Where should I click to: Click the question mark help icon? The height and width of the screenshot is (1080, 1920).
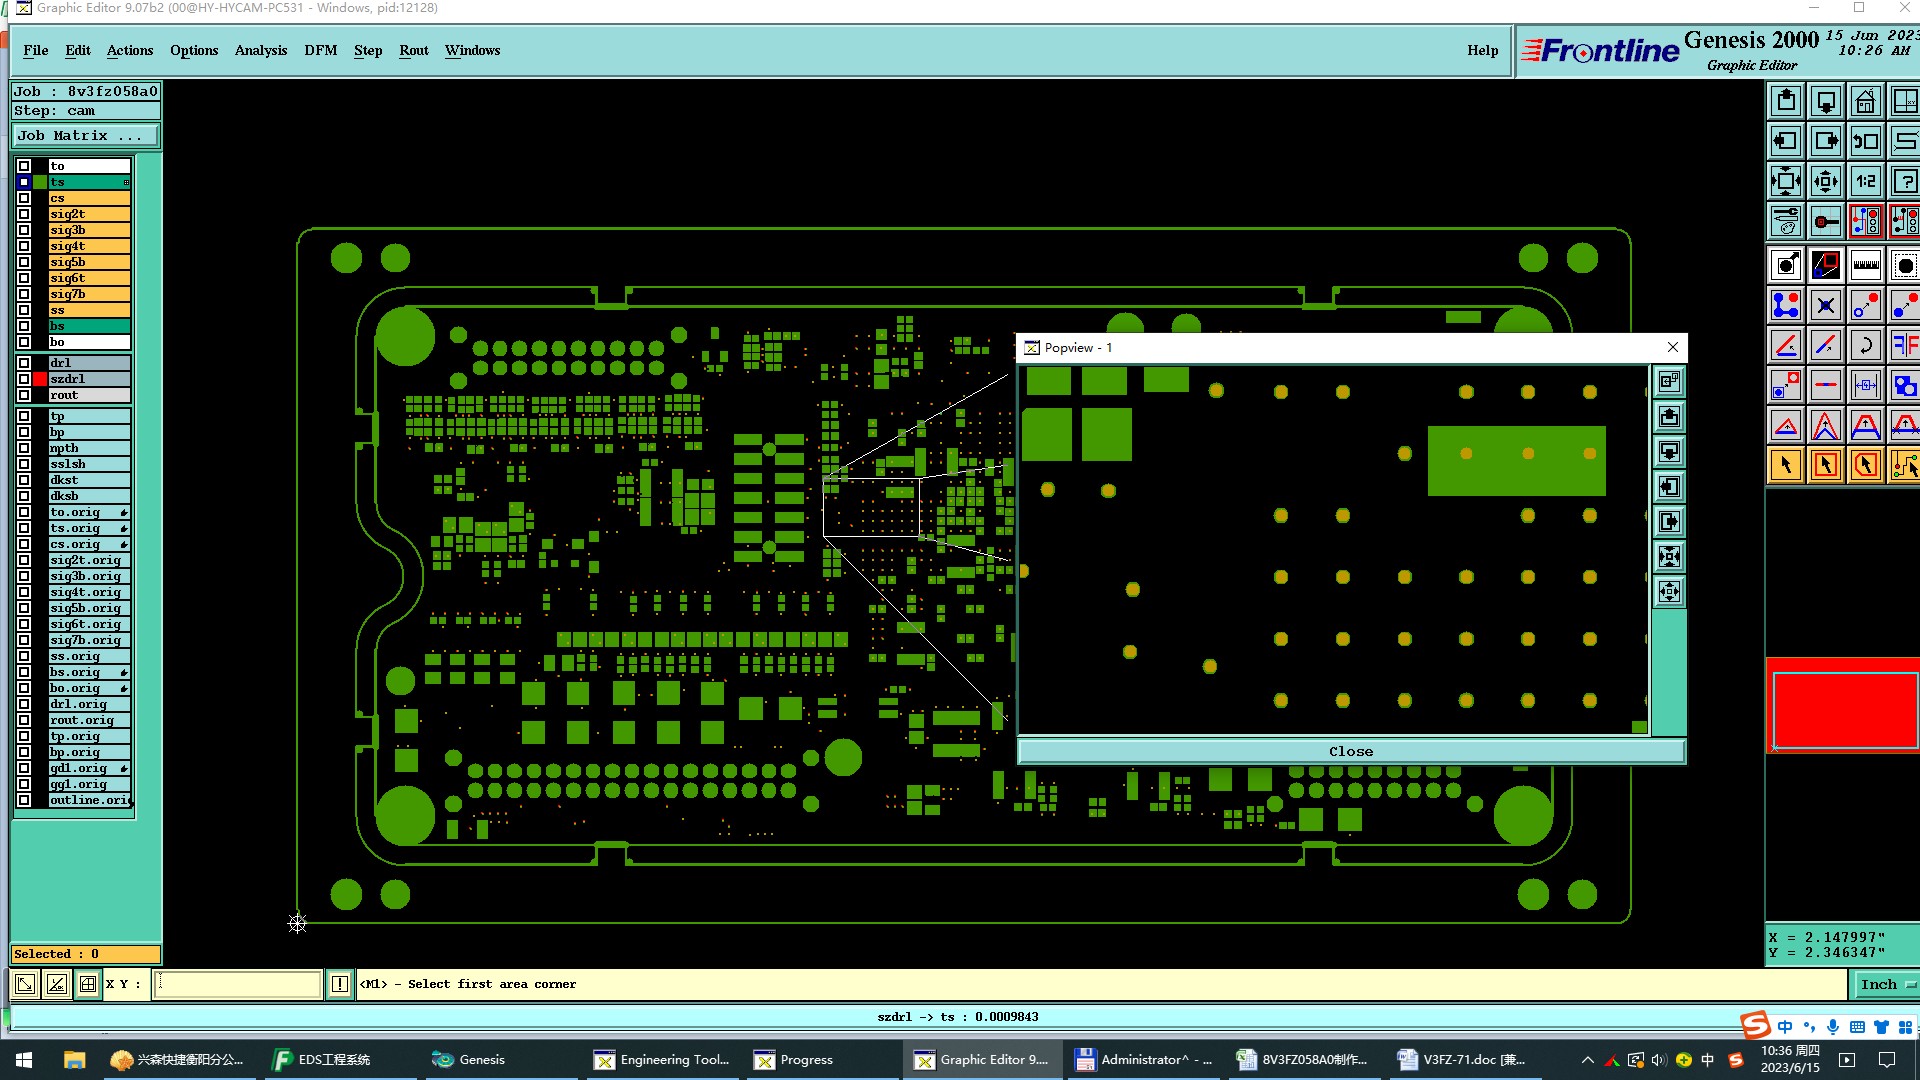point(1904,181)
